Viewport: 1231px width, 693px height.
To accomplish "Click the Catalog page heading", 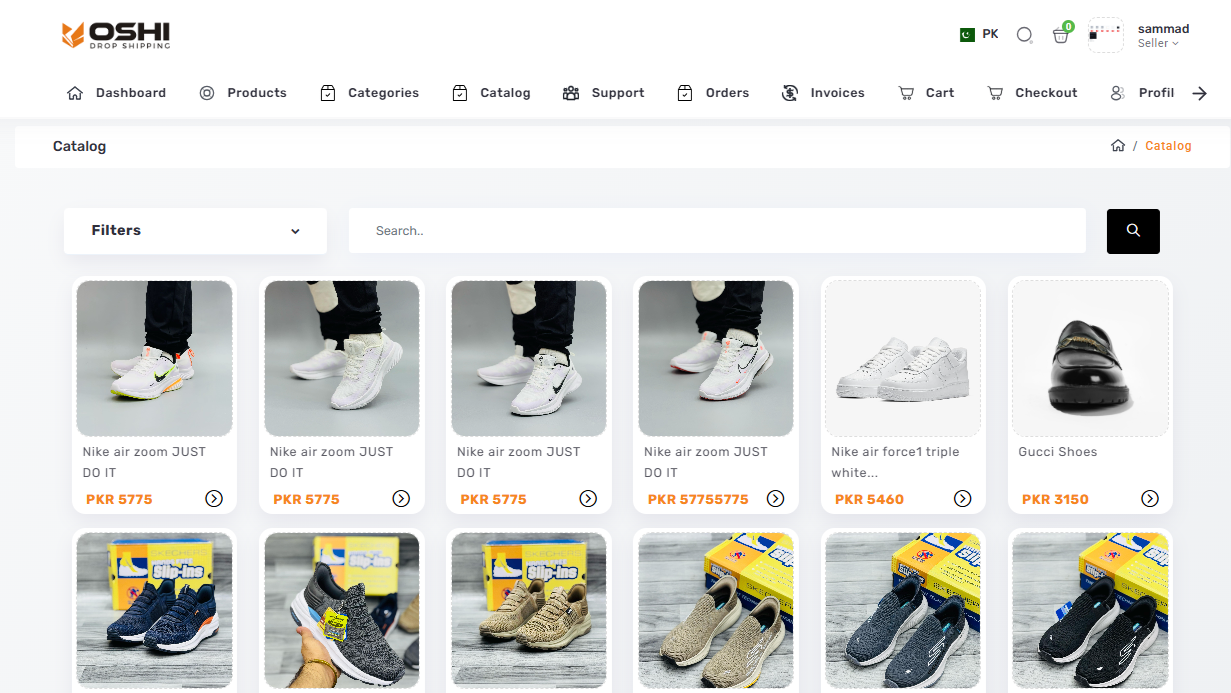I will (x=79, y=146).
